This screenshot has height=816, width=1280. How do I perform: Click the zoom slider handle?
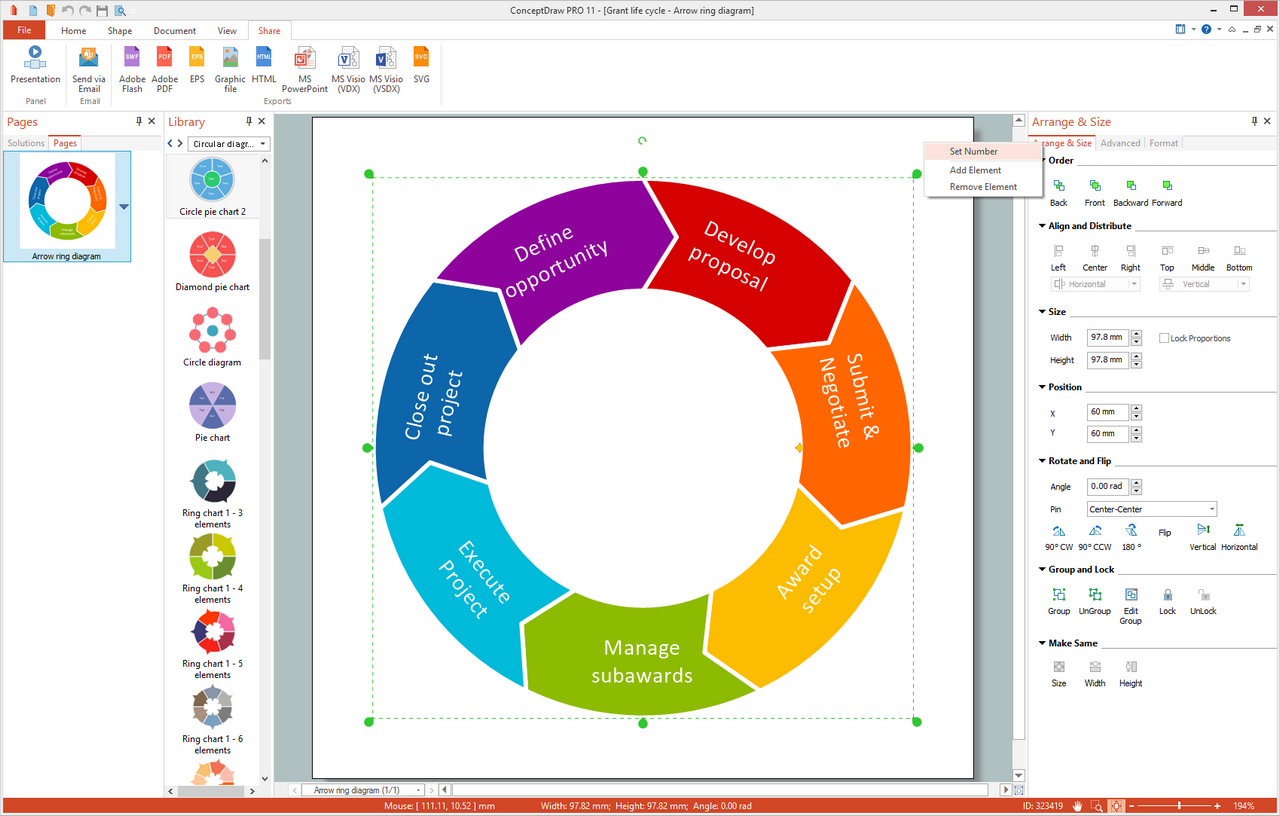coord(1180,806)
